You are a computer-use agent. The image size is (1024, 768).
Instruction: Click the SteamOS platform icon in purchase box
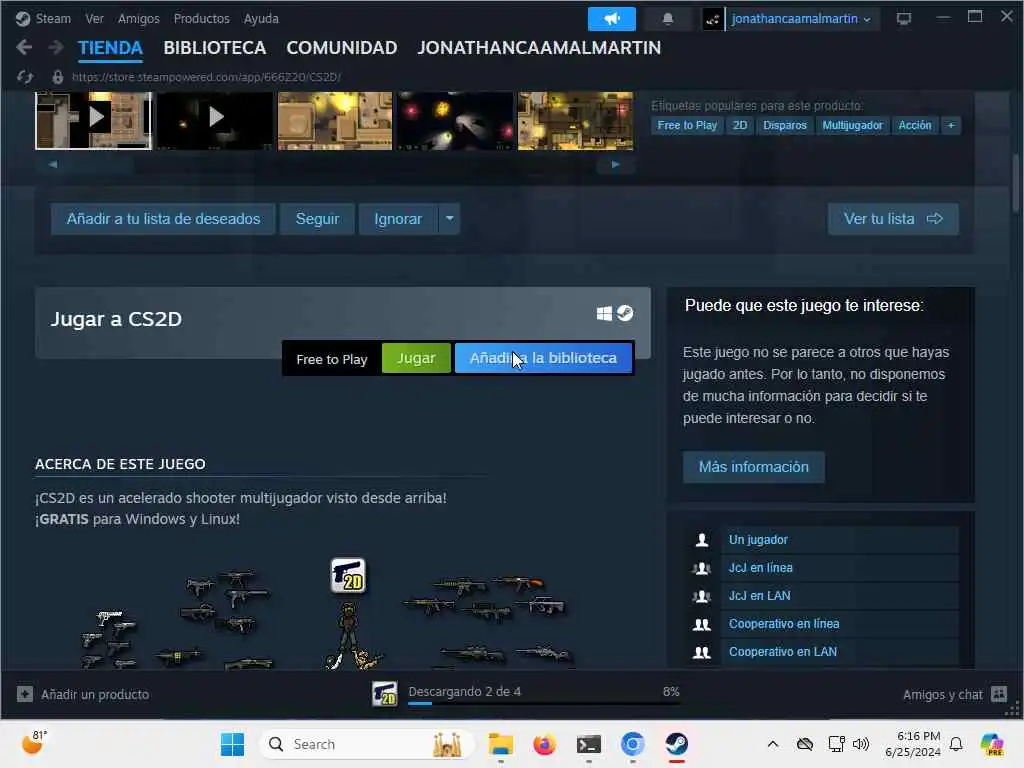coord(625,313)
